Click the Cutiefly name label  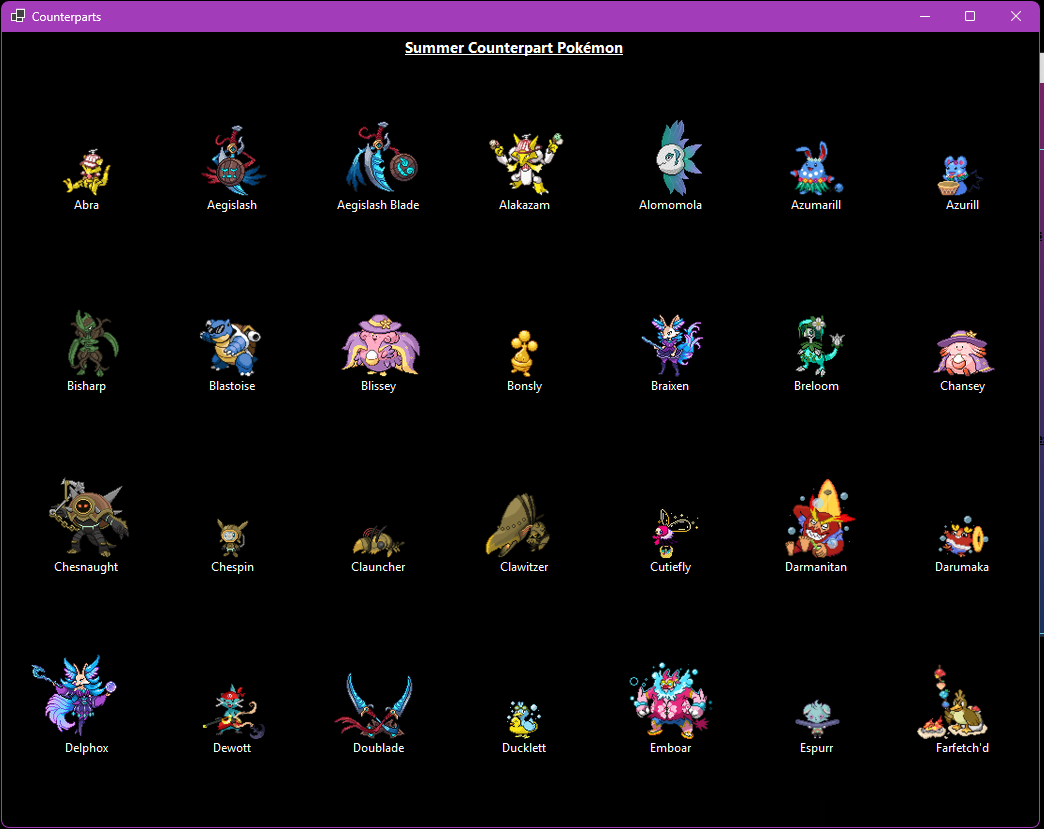coord(670,567)
